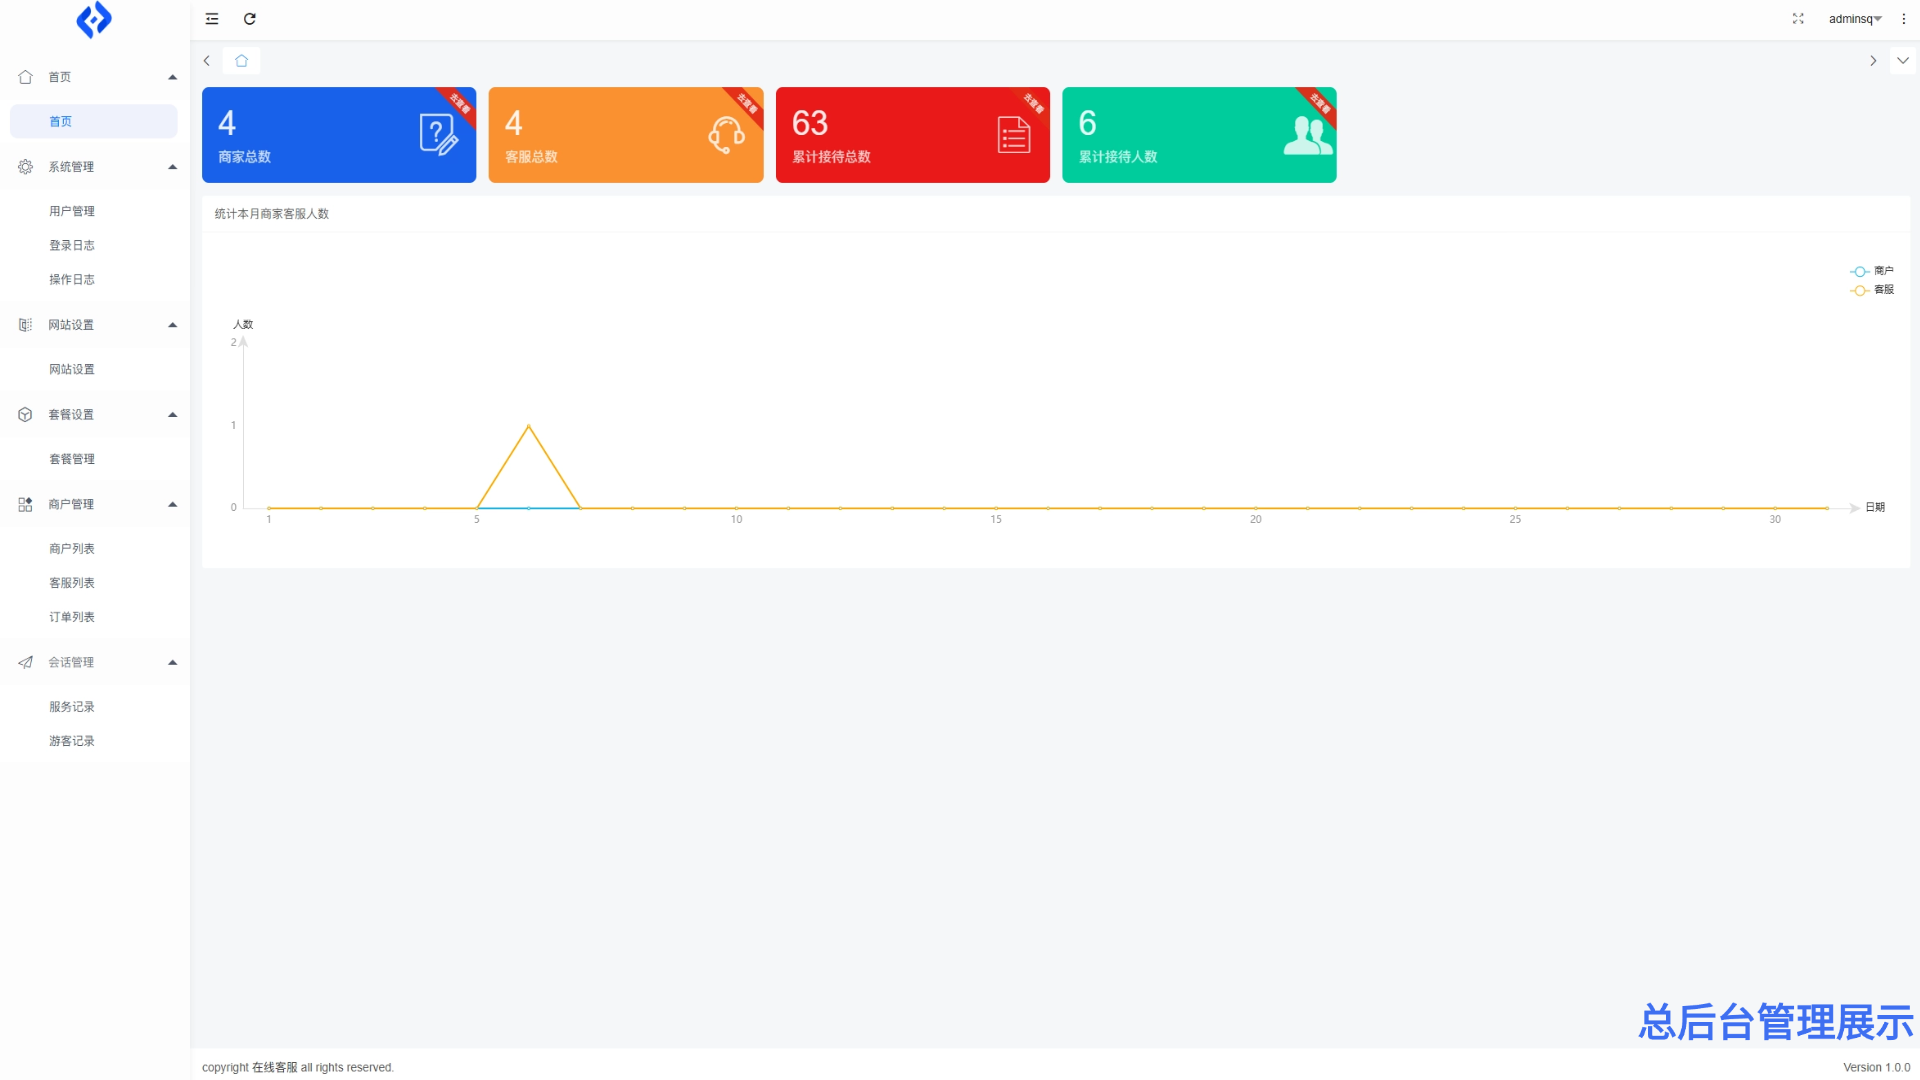Click the sidebar collapse menu icon
The width and height of the screenshot is (1920, 1080).
click(212, 19)
